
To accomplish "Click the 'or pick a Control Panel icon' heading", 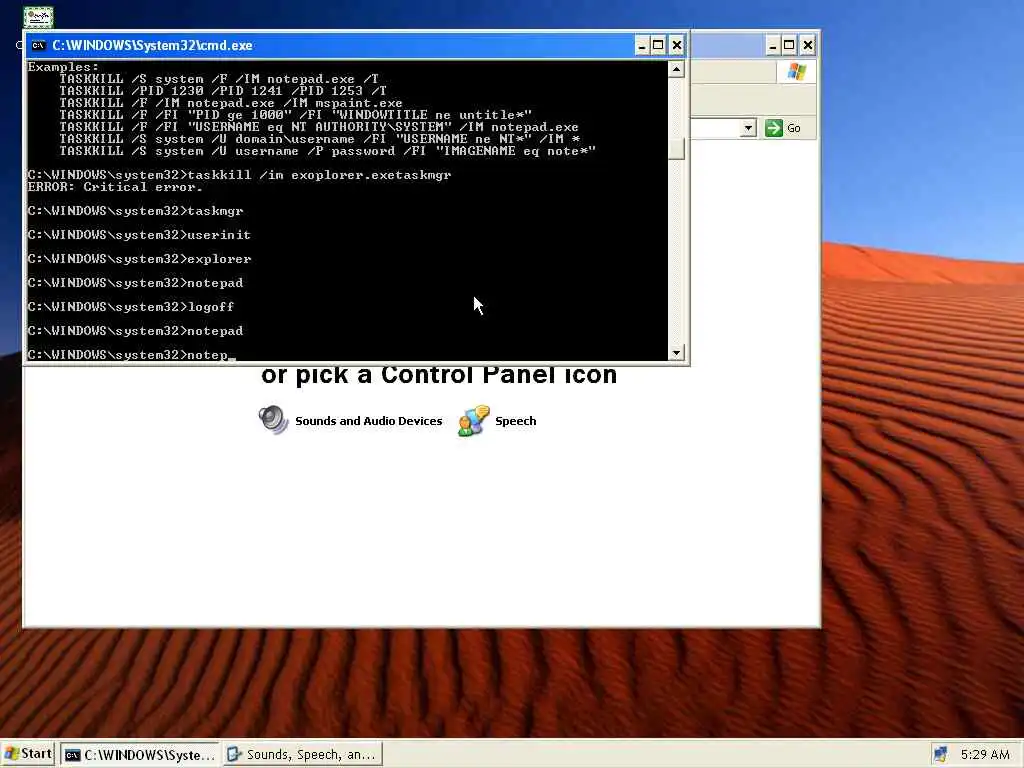I will (439, 376).
